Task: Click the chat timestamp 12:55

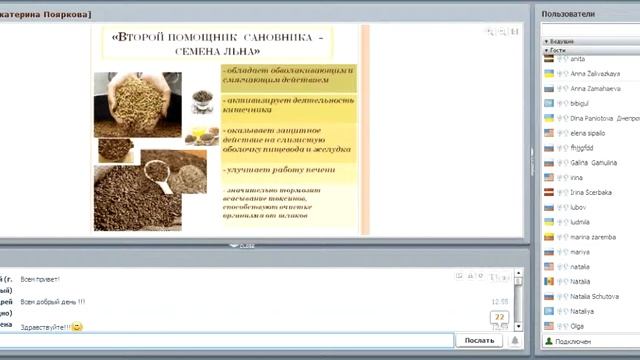Action: 500,302
